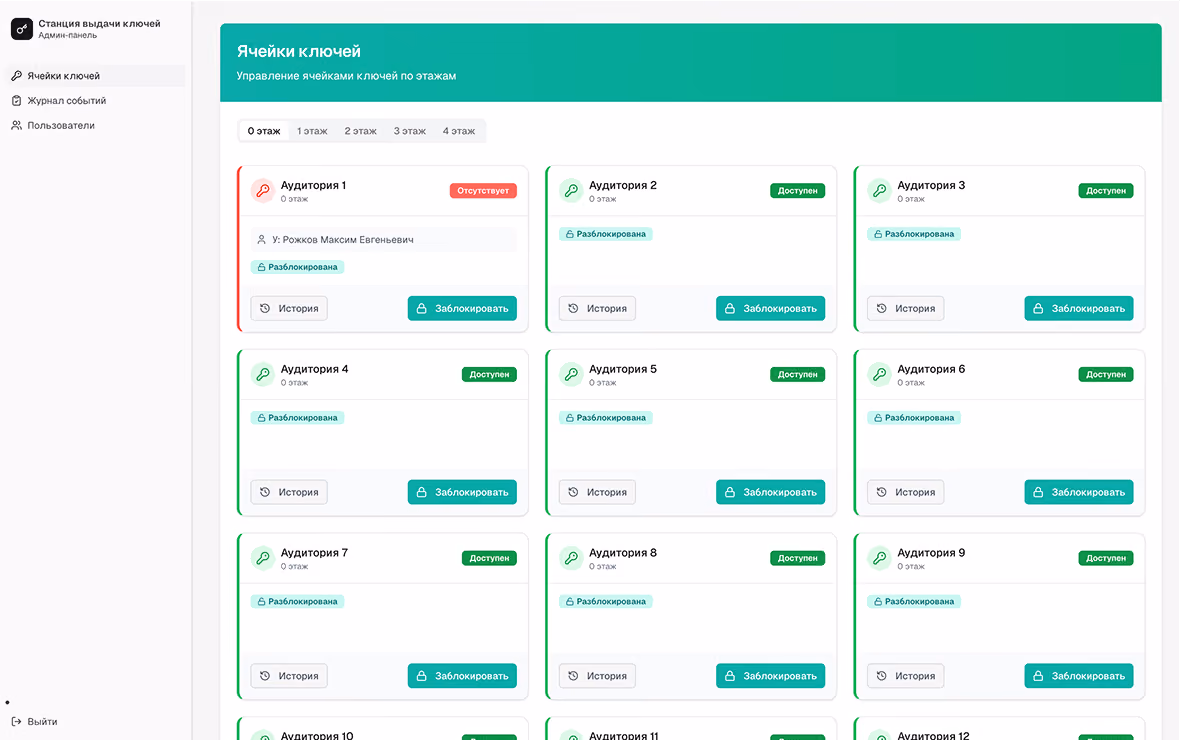
Task: Click the logout arrow icon beside Выйти
Action: tap(17, 721)
